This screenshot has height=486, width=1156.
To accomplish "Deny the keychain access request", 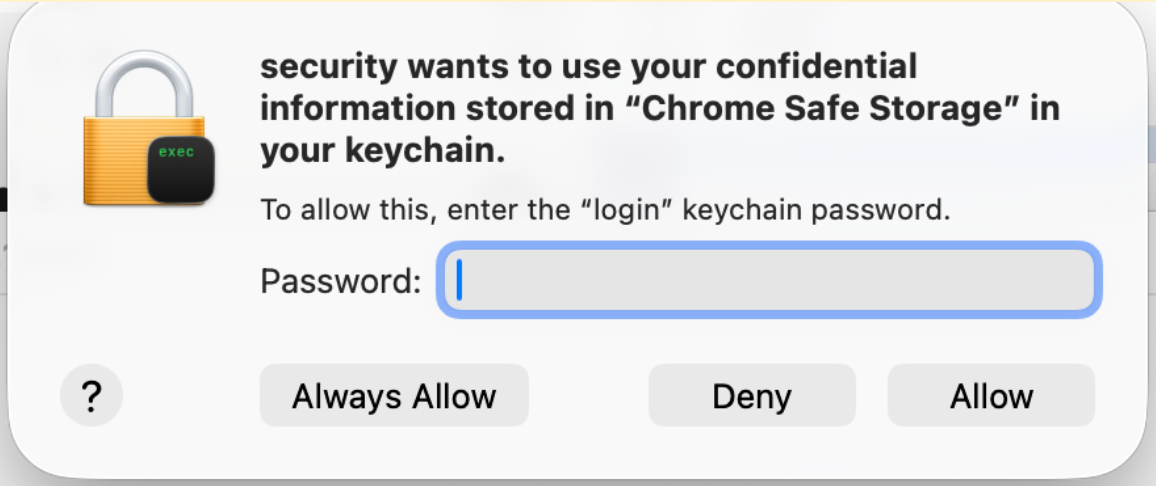I will tap(752, 396).
